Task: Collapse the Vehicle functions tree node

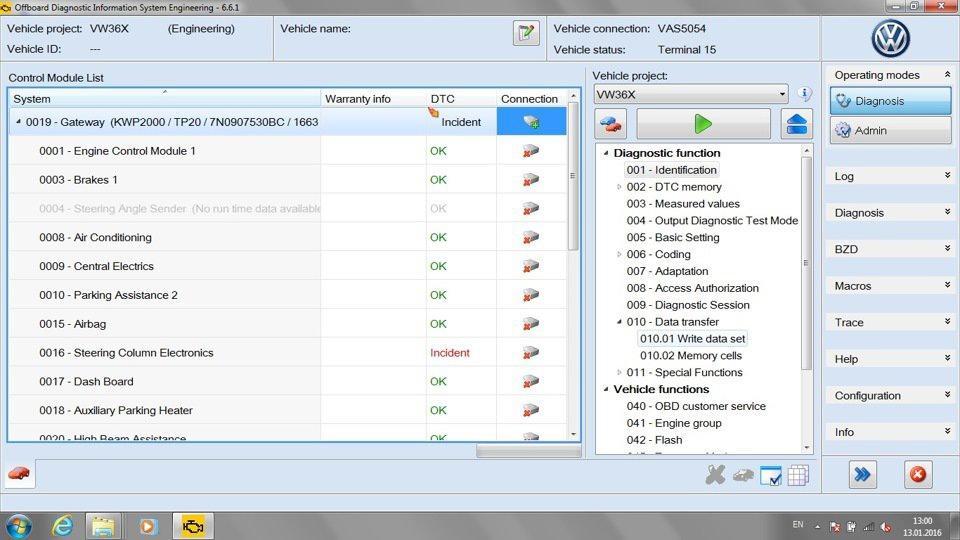Action: [x=606, y=389]
